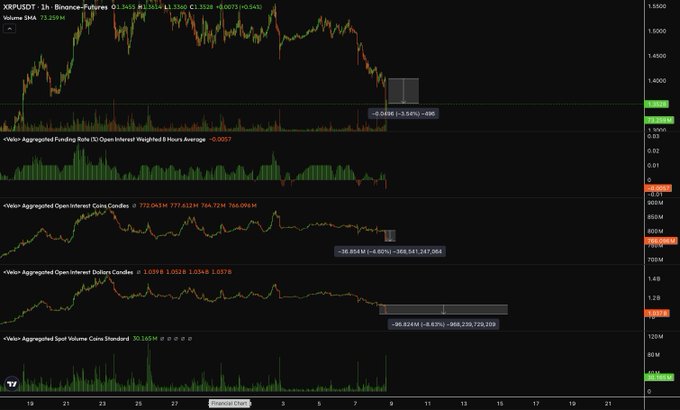The image size is (680, 410).
Task: Click the green 30.165M tag on spot volume axis
Action: tap(659, 377)
